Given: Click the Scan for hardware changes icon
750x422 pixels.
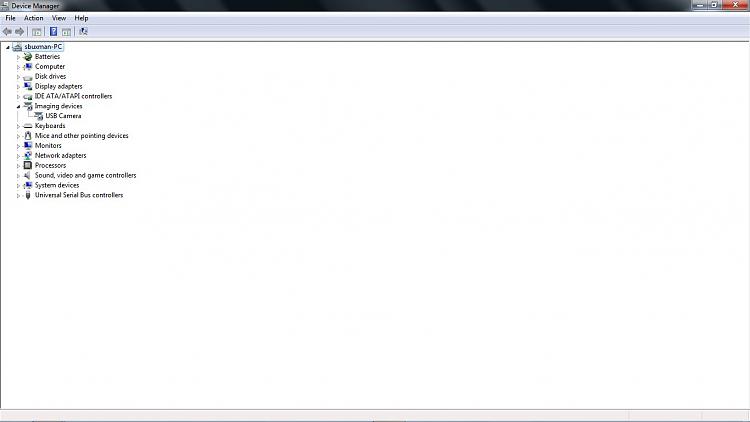Looking at the screenshot, I should [83, 32].
